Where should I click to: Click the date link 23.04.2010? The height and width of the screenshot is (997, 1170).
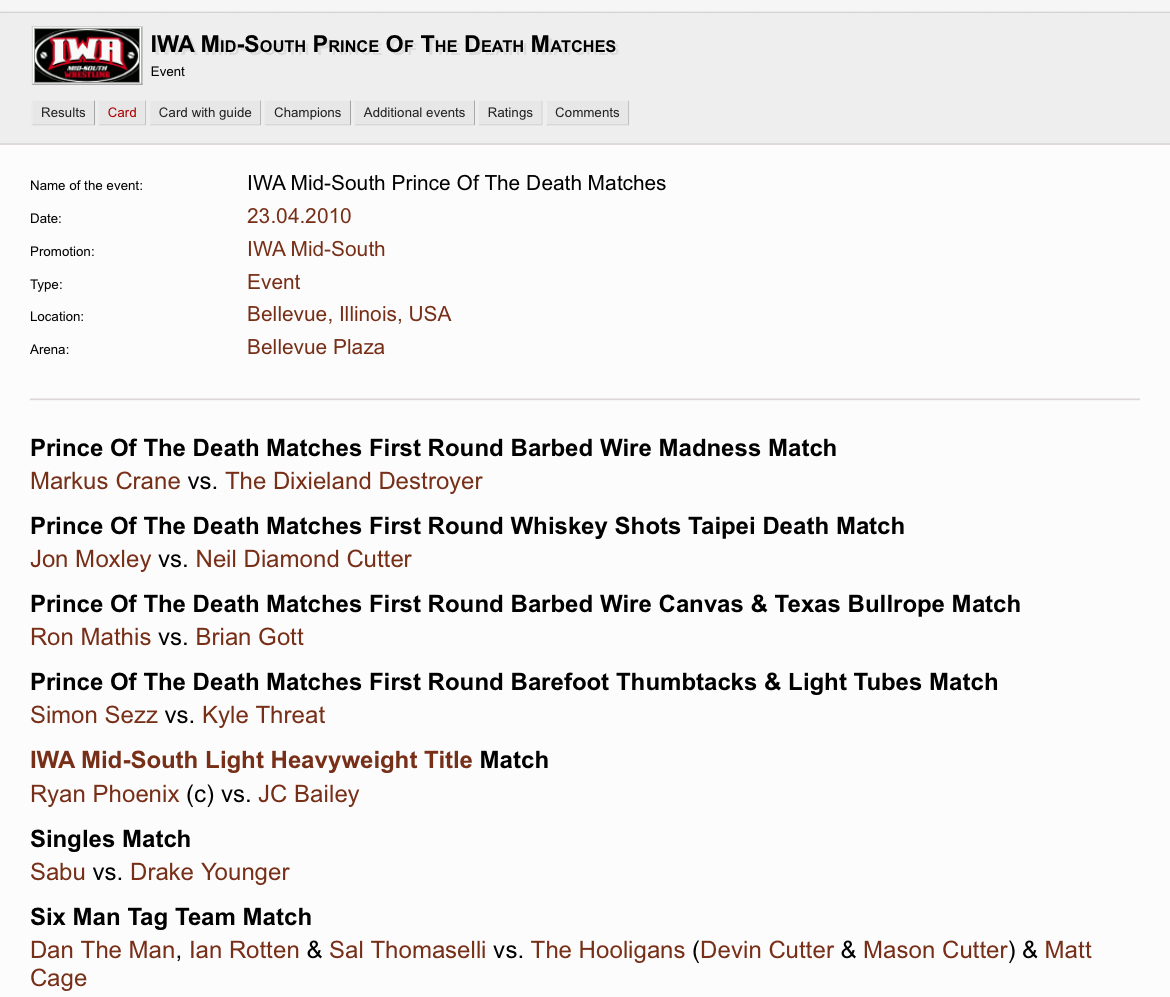click(299, 216)
